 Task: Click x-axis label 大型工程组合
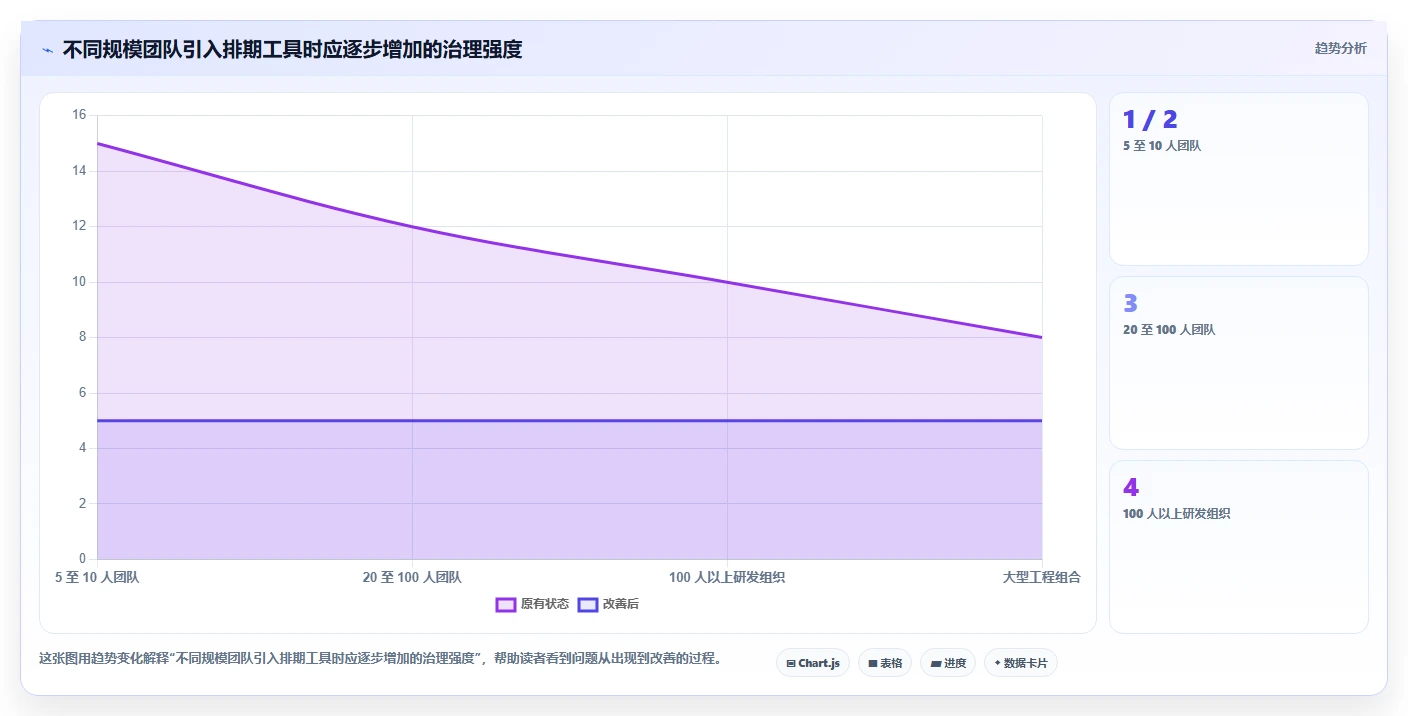pos(1042,577)
